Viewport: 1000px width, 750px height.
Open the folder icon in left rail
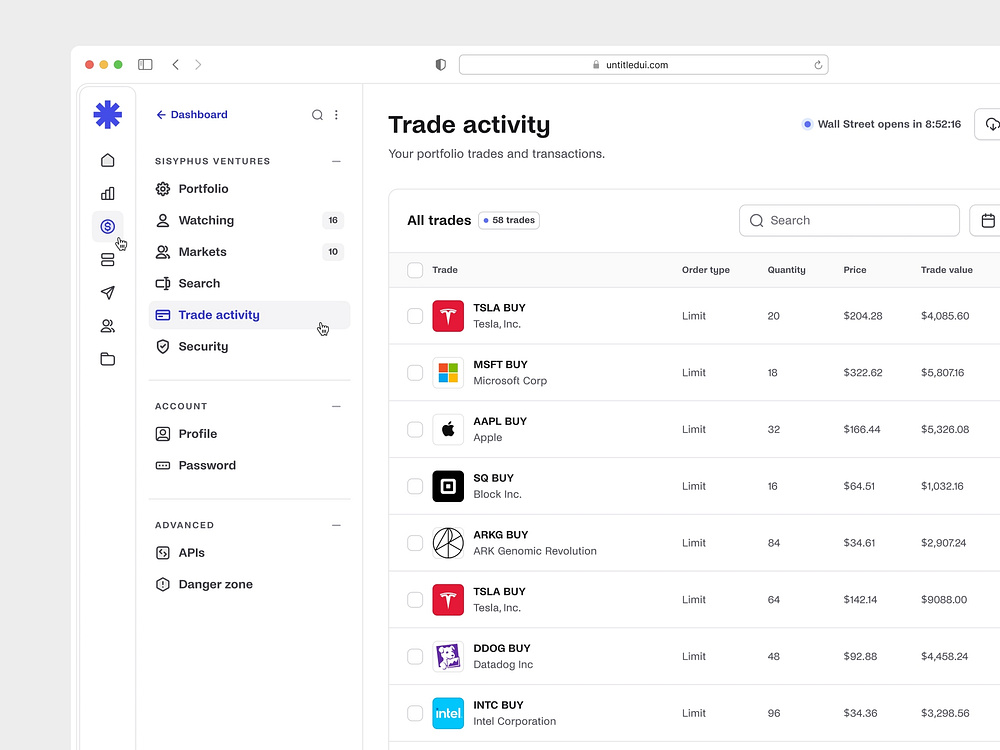click(x=108, y=359)
